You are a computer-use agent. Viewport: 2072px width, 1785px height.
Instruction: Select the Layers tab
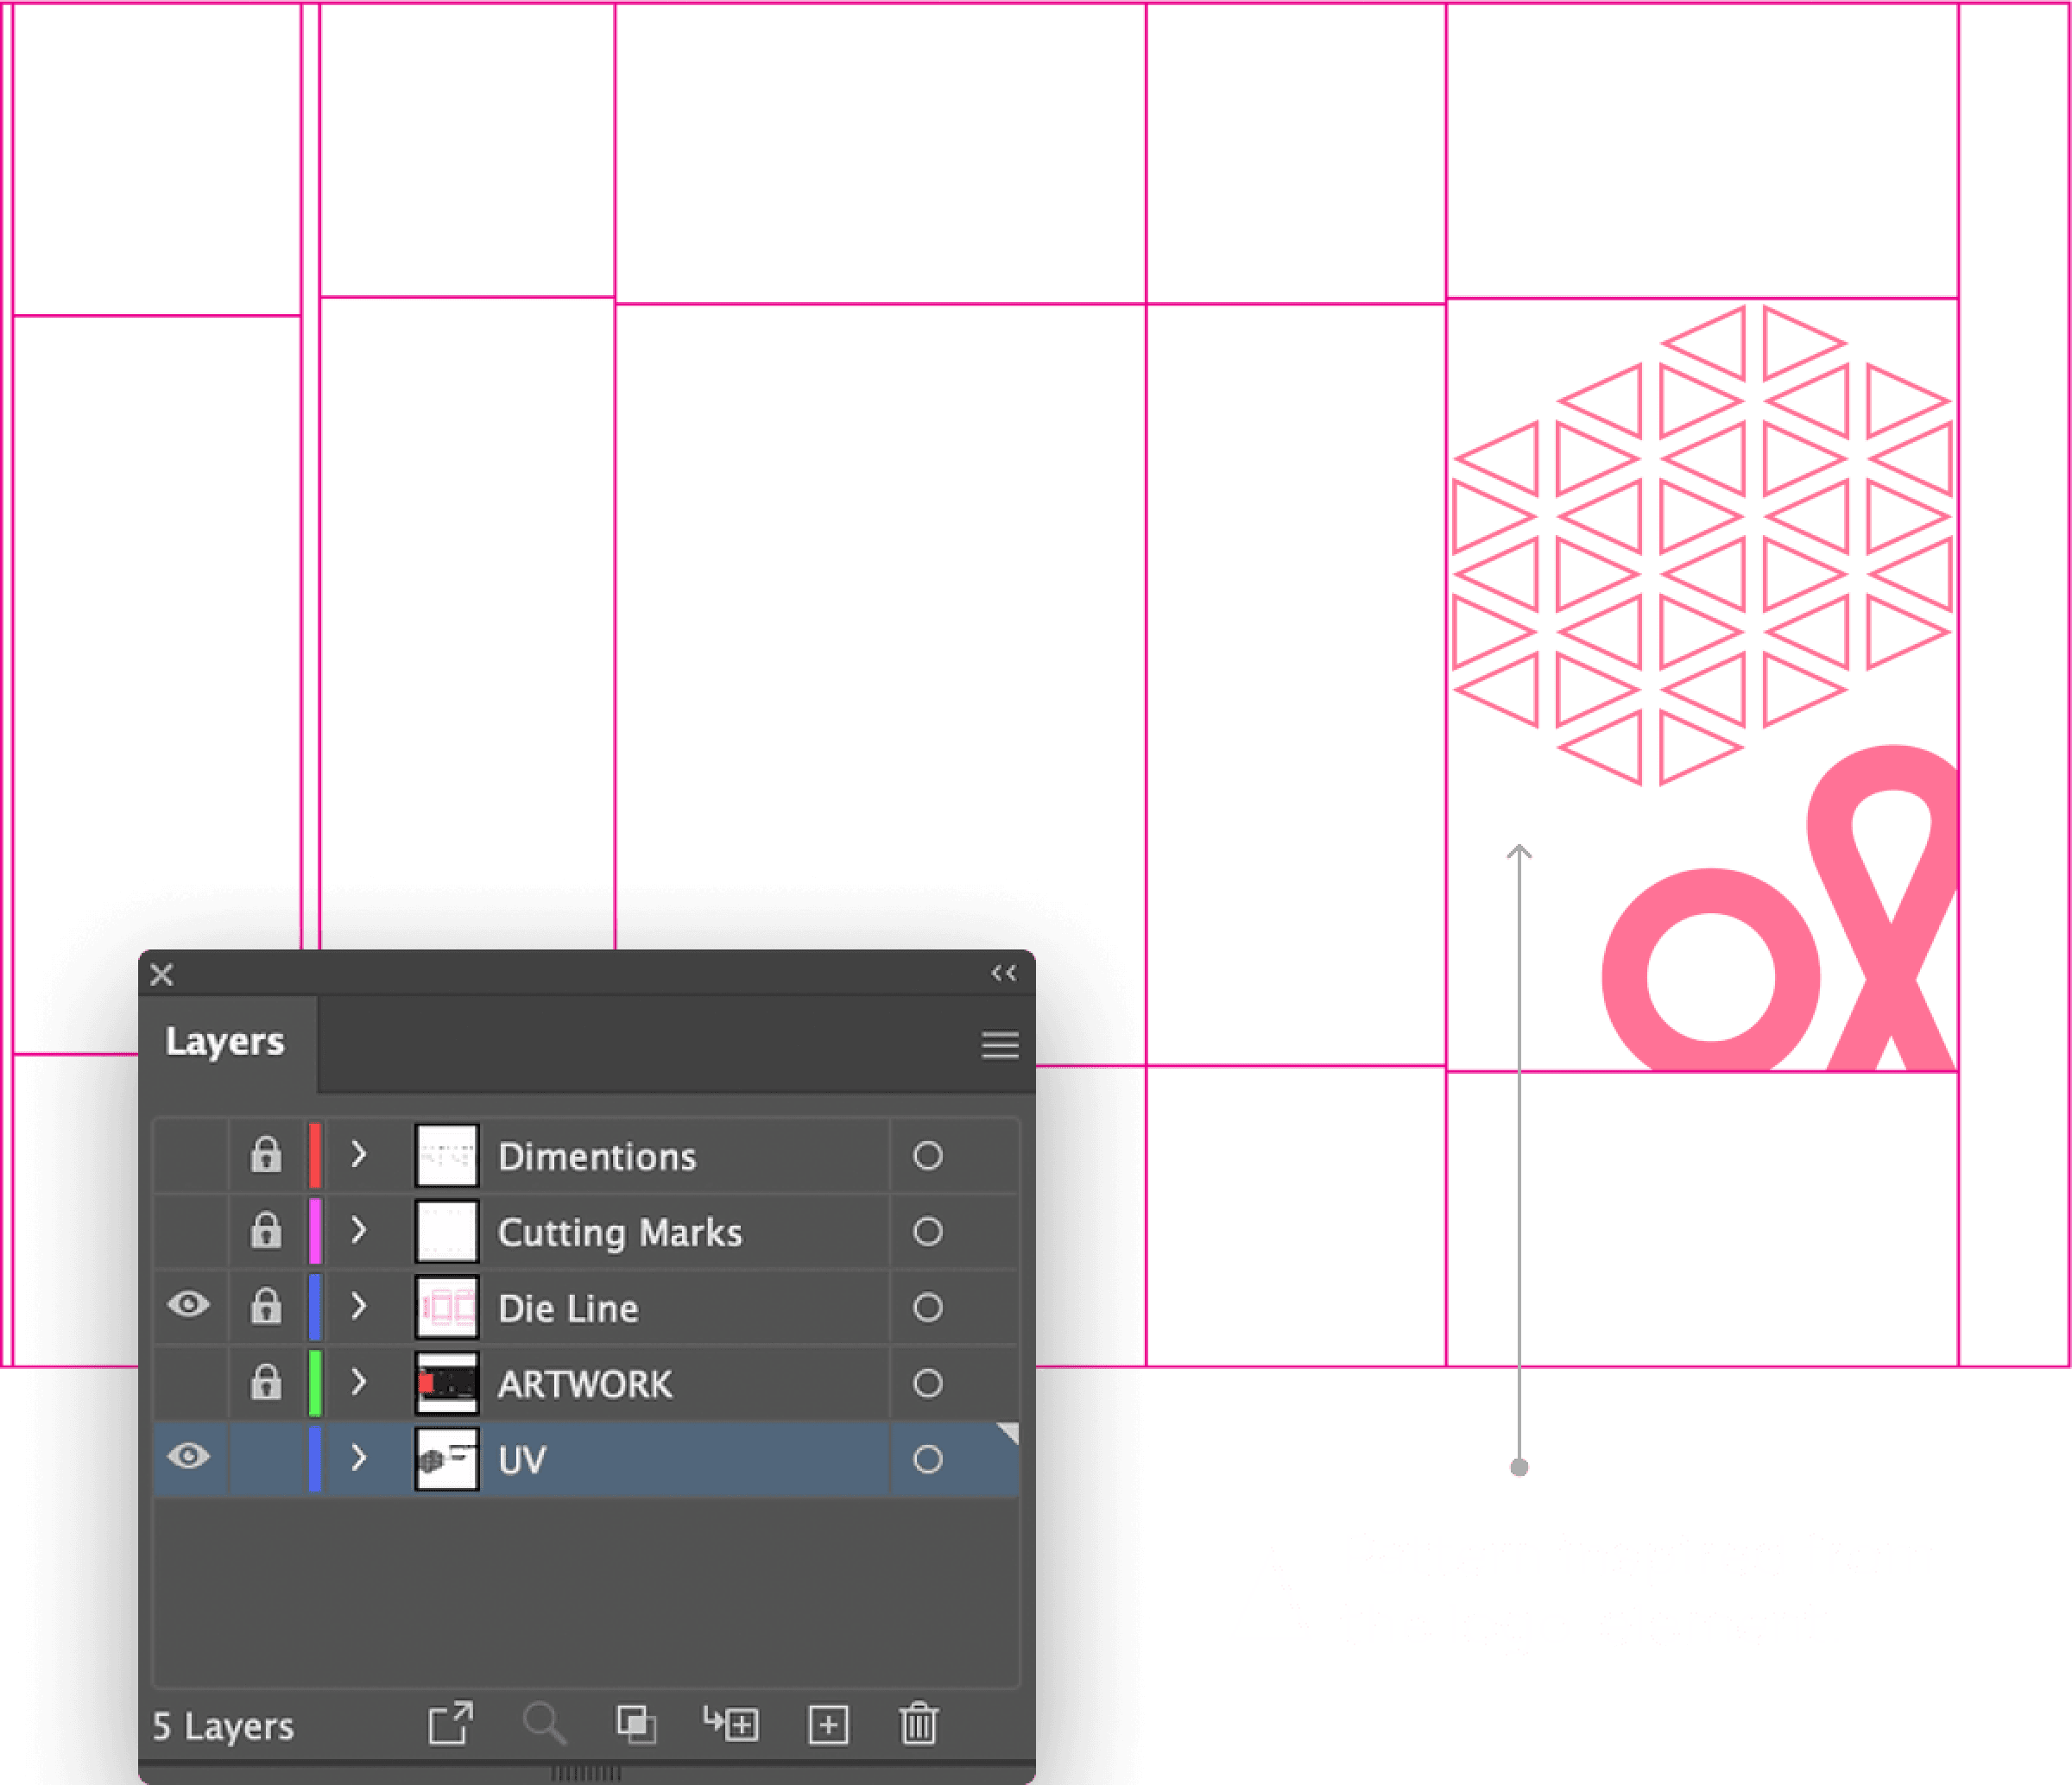point(226,1042)
